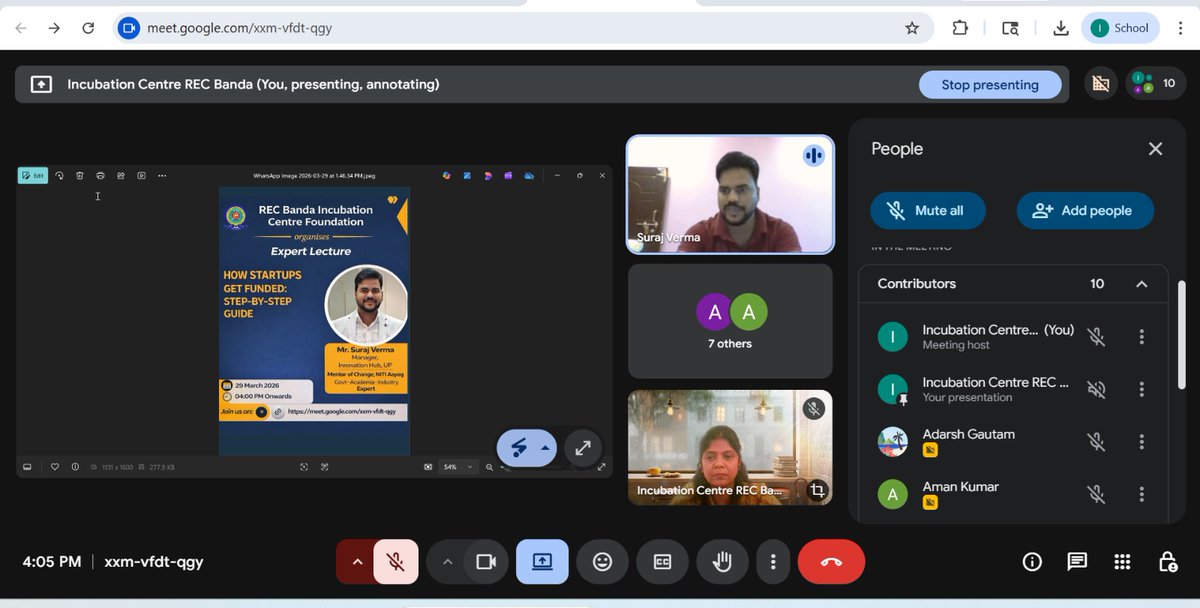Mute Aman Kumar's microphone
Image resolution: width=1200 pixels, height=608 pixels.
click(1097, 494)
